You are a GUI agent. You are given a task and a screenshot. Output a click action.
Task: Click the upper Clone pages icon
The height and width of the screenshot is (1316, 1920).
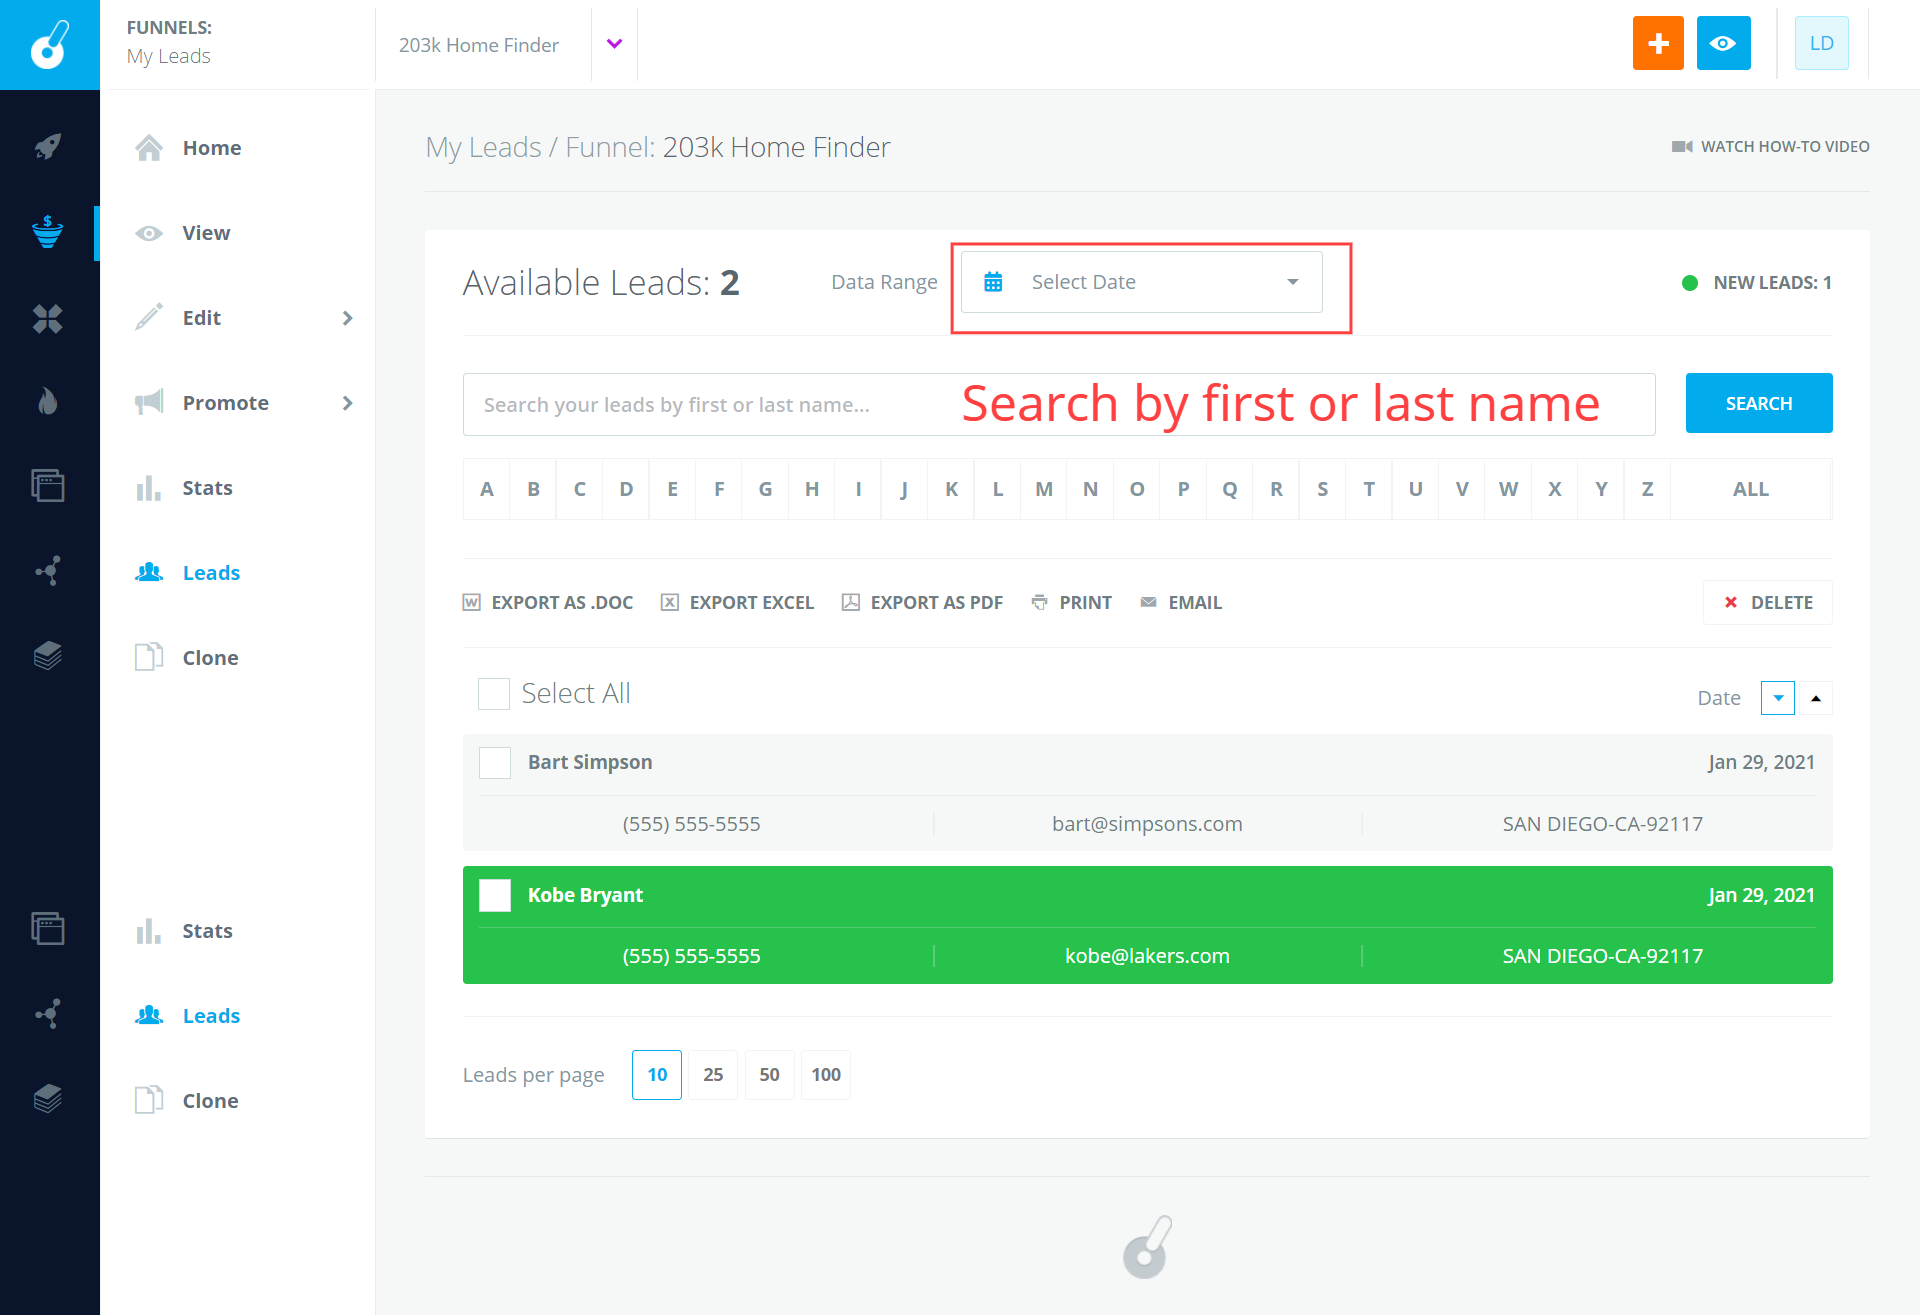[x=149, y=657]
